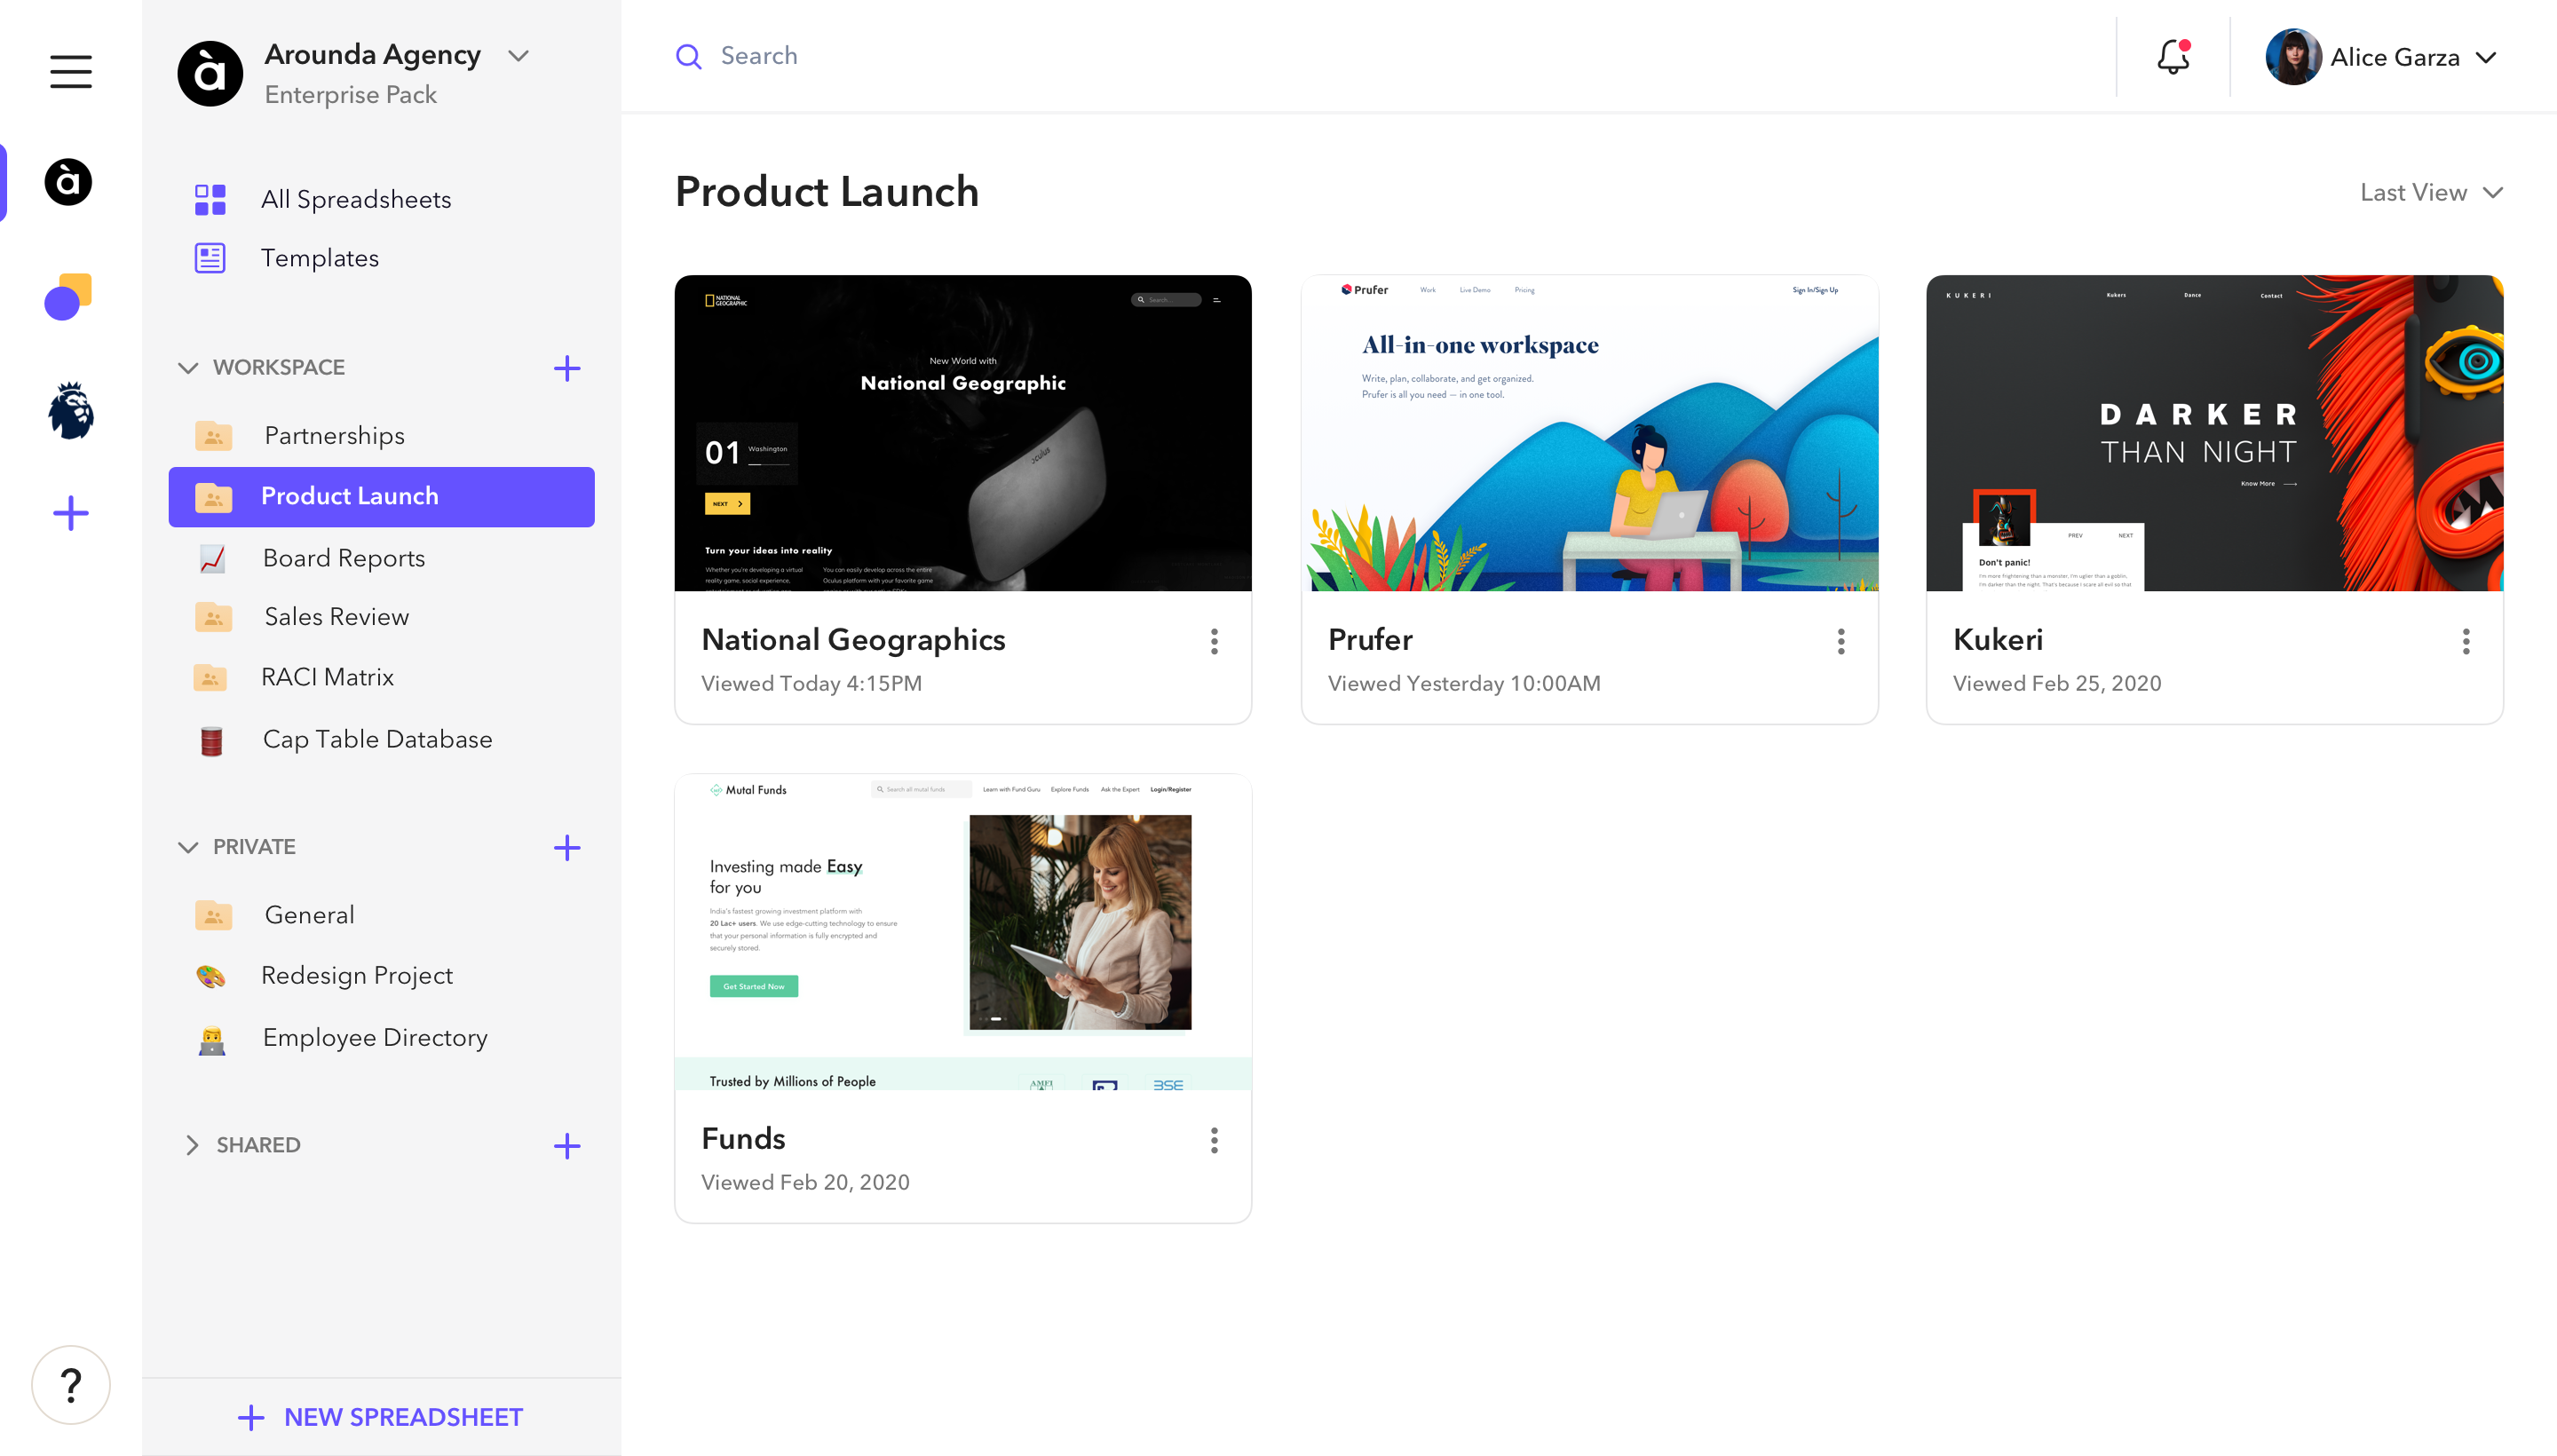Open the National Geographics thumbnail
This screenshot has height=1456, width=2557.
coord(963,433)
